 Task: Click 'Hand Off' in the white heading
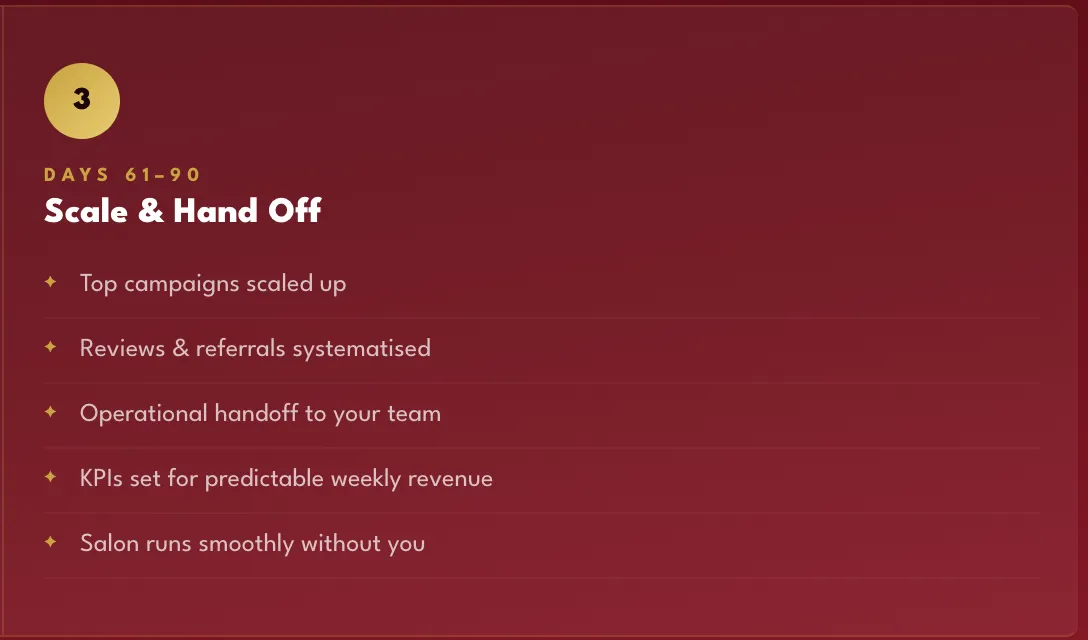pos(247,210)
